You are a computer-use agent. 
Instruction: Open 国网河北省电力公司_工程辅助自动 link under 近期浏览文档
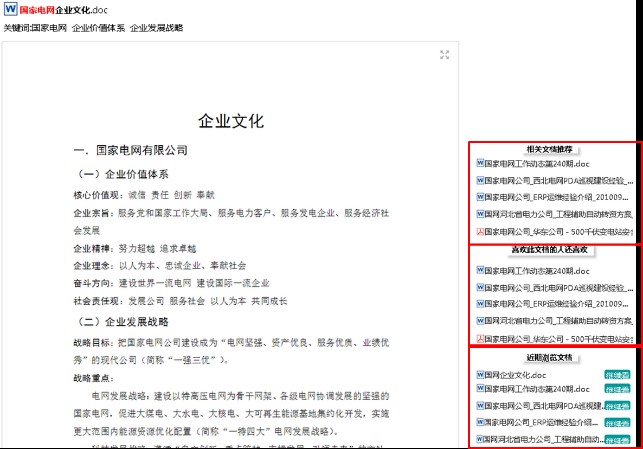coord(544,440)
